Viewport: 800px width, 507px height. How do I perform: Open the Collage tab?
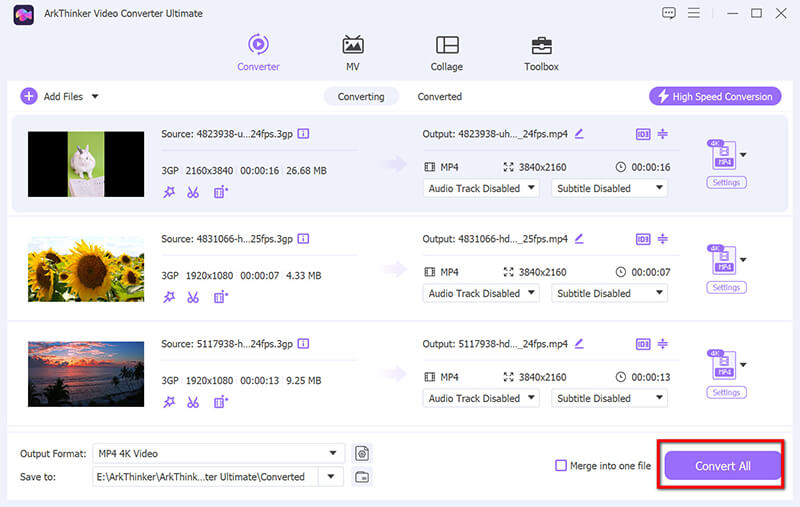coord(446,53)
